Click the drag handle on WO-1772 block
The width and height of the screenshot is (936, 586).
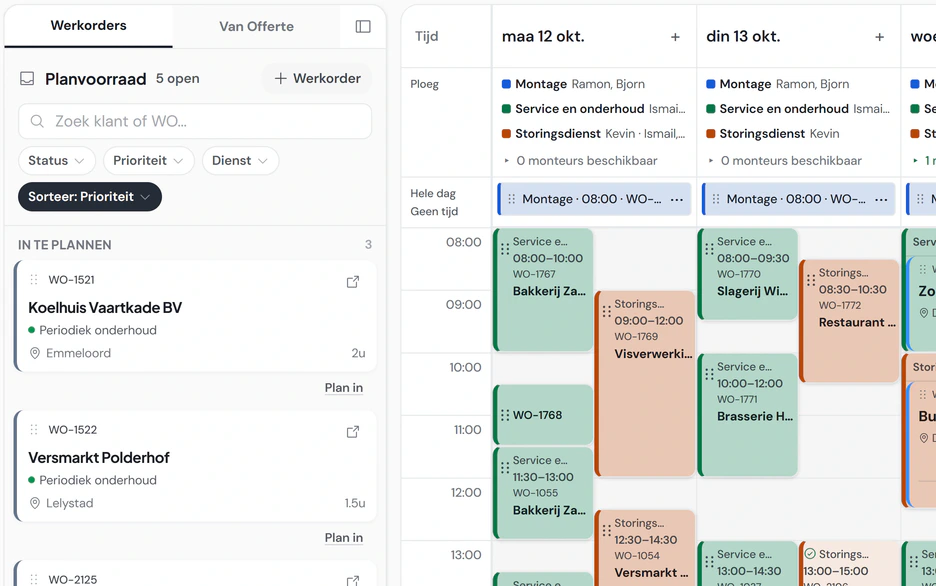pyautogui.click(x=811, y=280)
